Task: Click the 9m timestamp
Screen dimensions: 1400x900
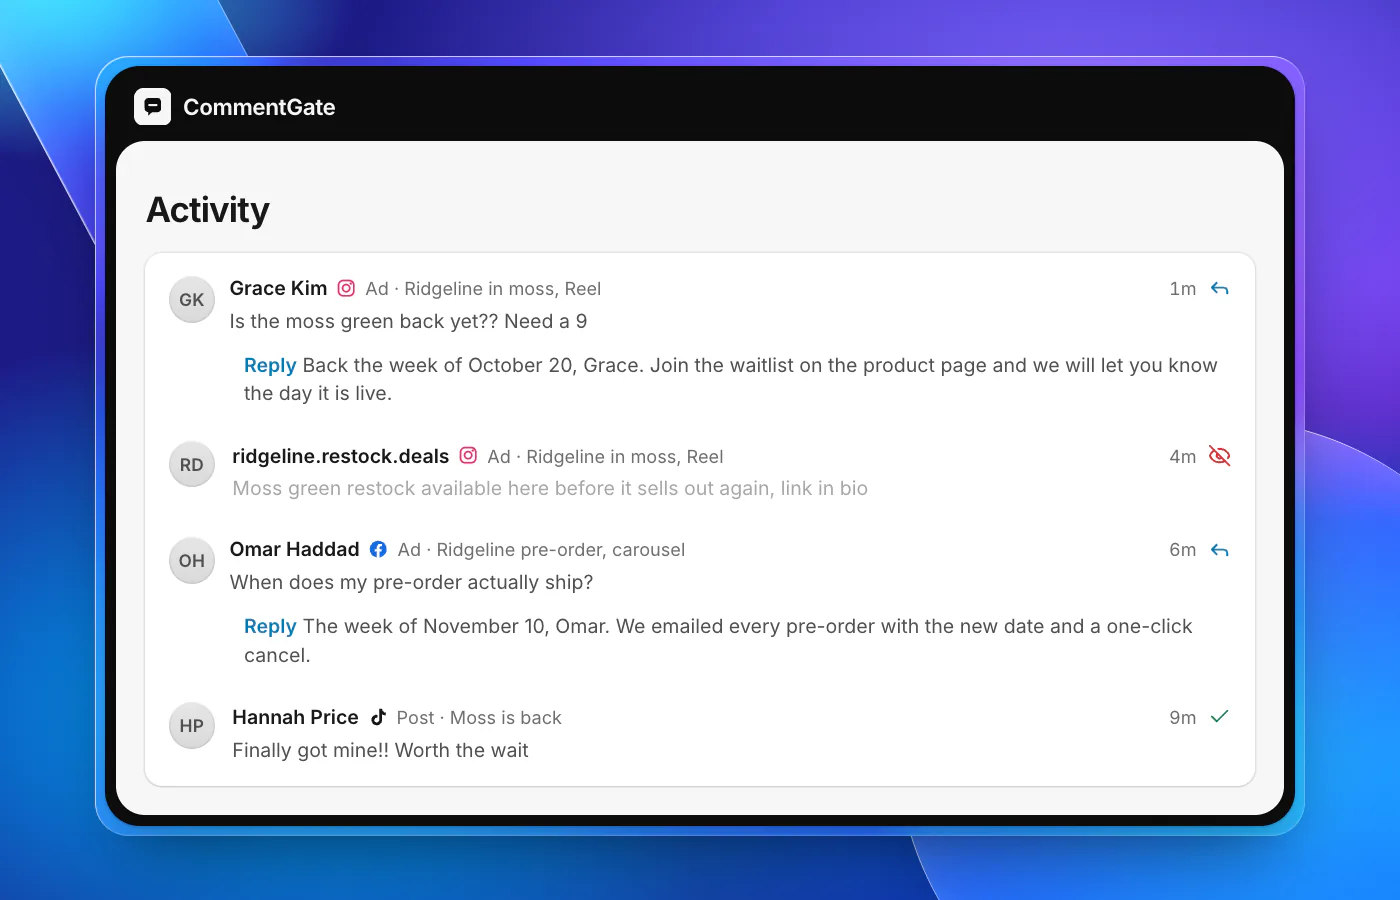Action: tap(1183, 718)
